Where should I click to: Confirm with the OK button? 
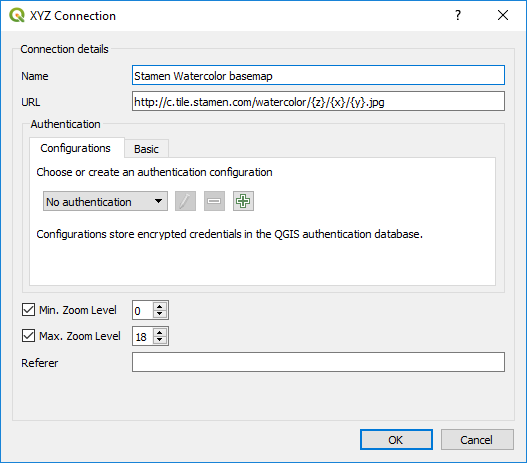pos(396,439)
